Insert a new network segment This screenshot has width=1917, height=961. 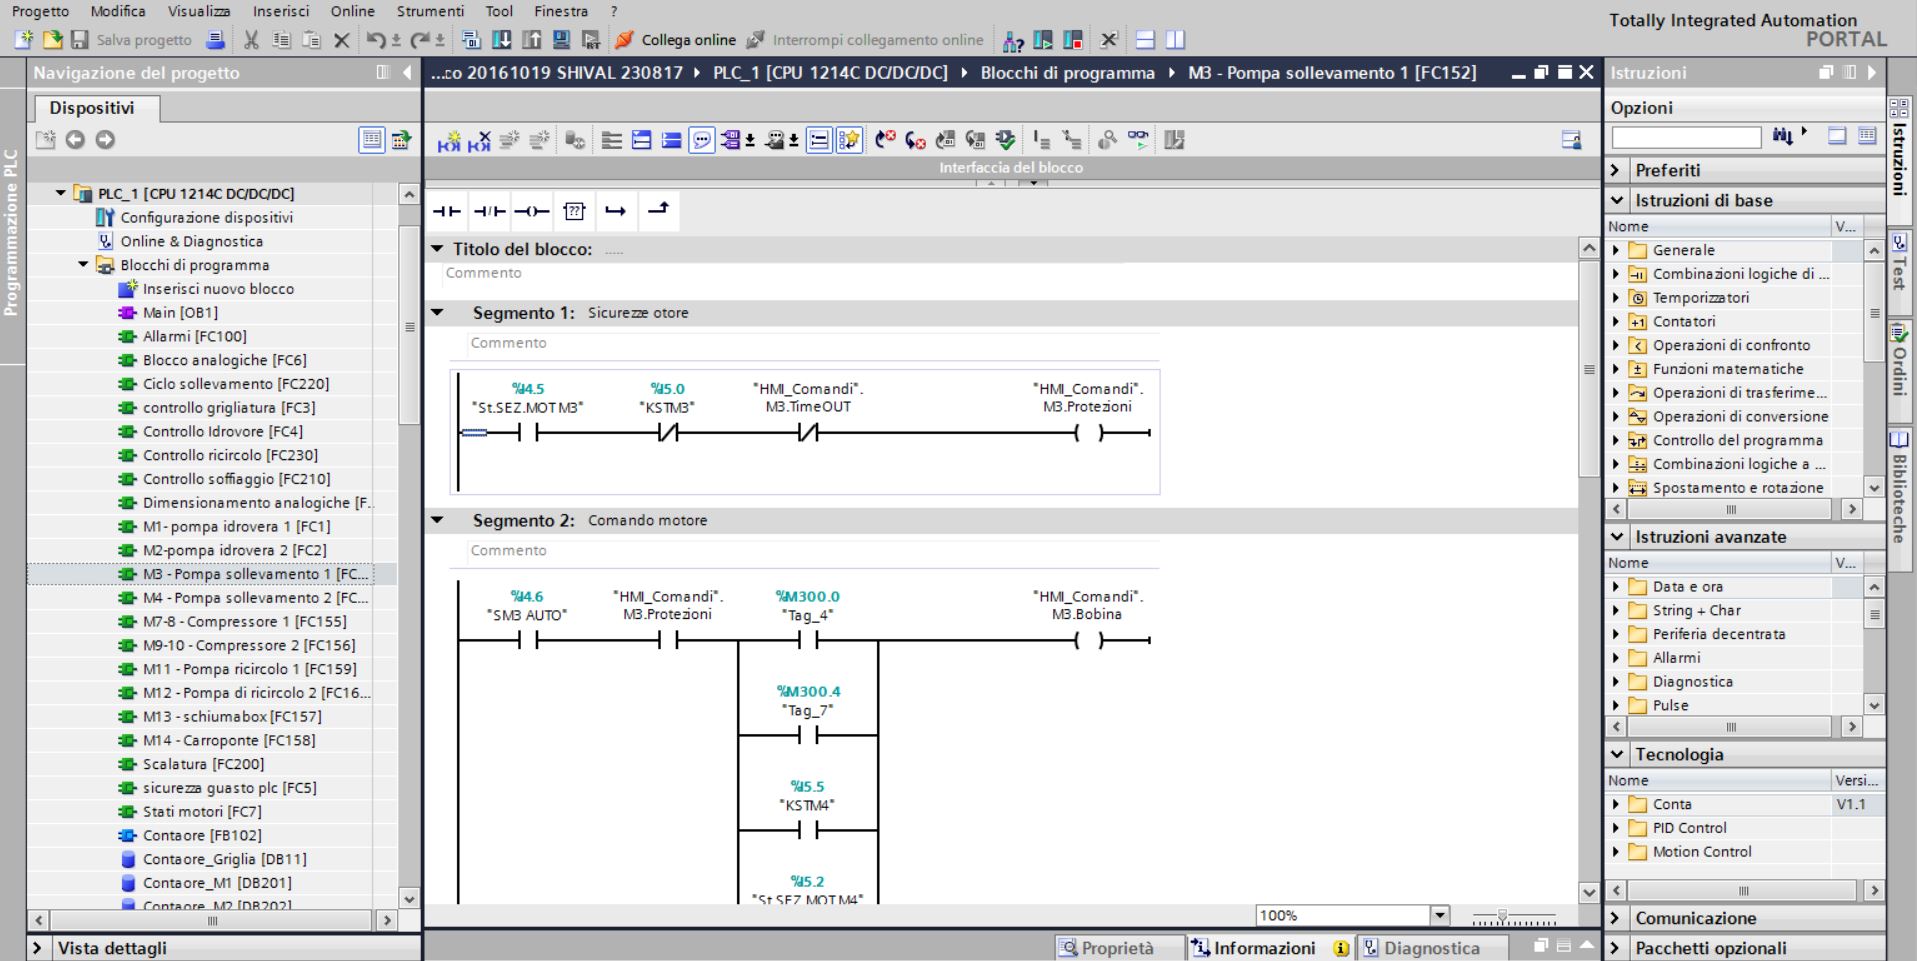449,141
